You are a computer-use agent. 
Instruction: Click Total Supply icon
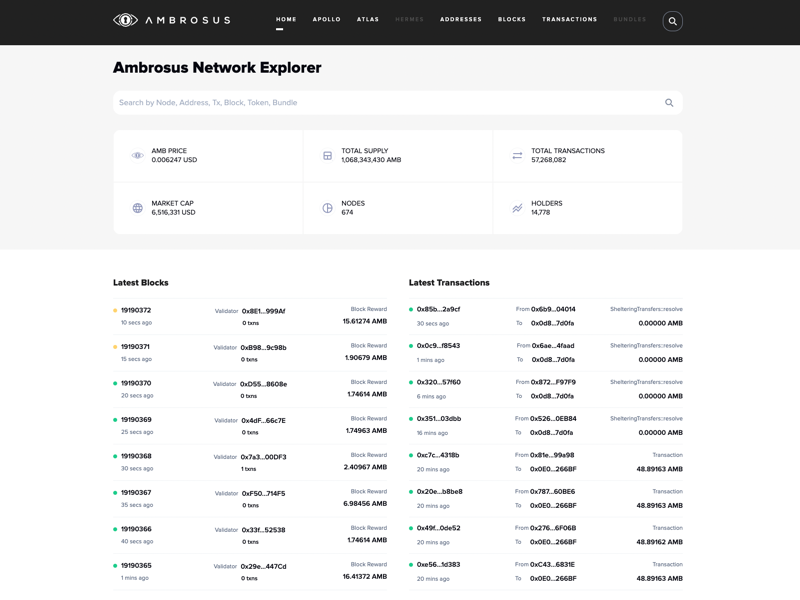click(328, 155)
